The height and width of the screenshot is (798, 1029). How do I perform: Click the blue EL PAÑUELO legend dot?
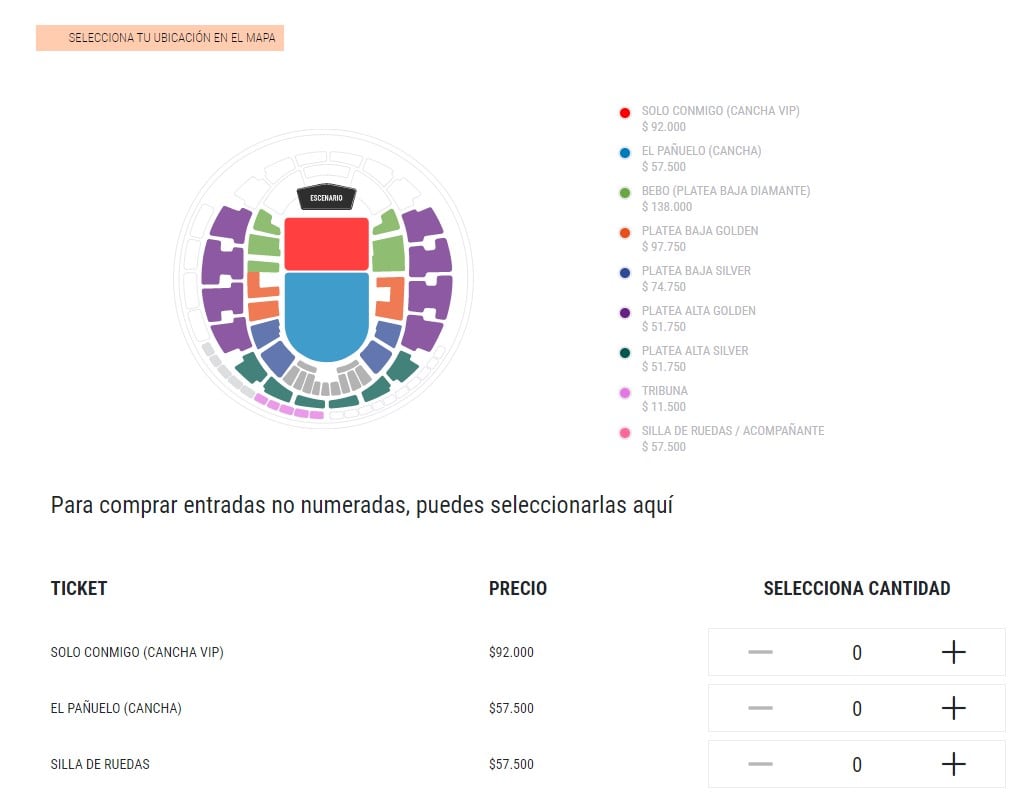[x=626, y=152]
